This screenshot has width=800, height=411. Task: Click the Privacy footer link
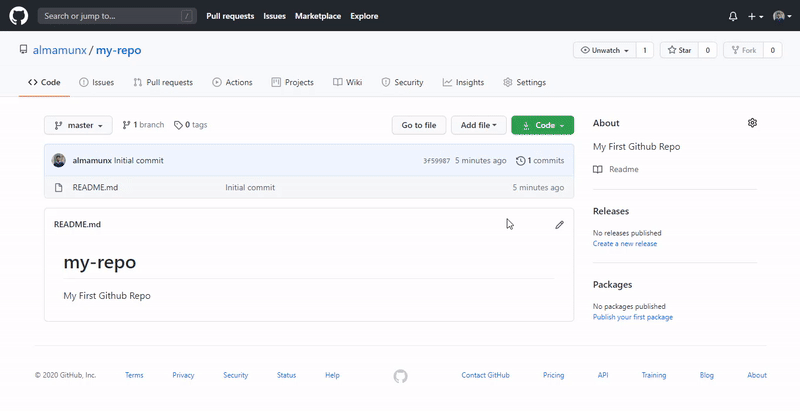(183, 375)
